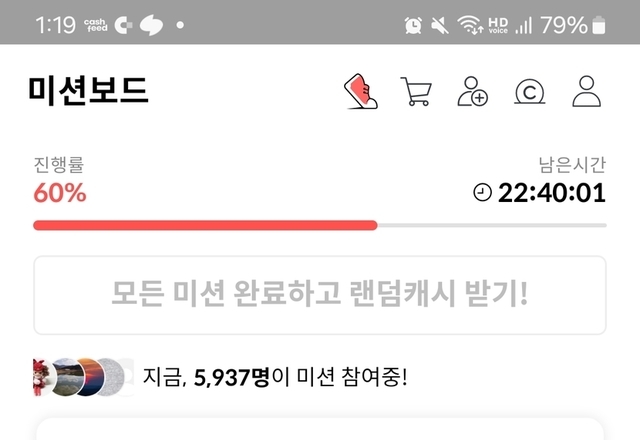Tap the alarm icon in status bar
Viewport: 640px width, 440px height.
tap(413, 25)
